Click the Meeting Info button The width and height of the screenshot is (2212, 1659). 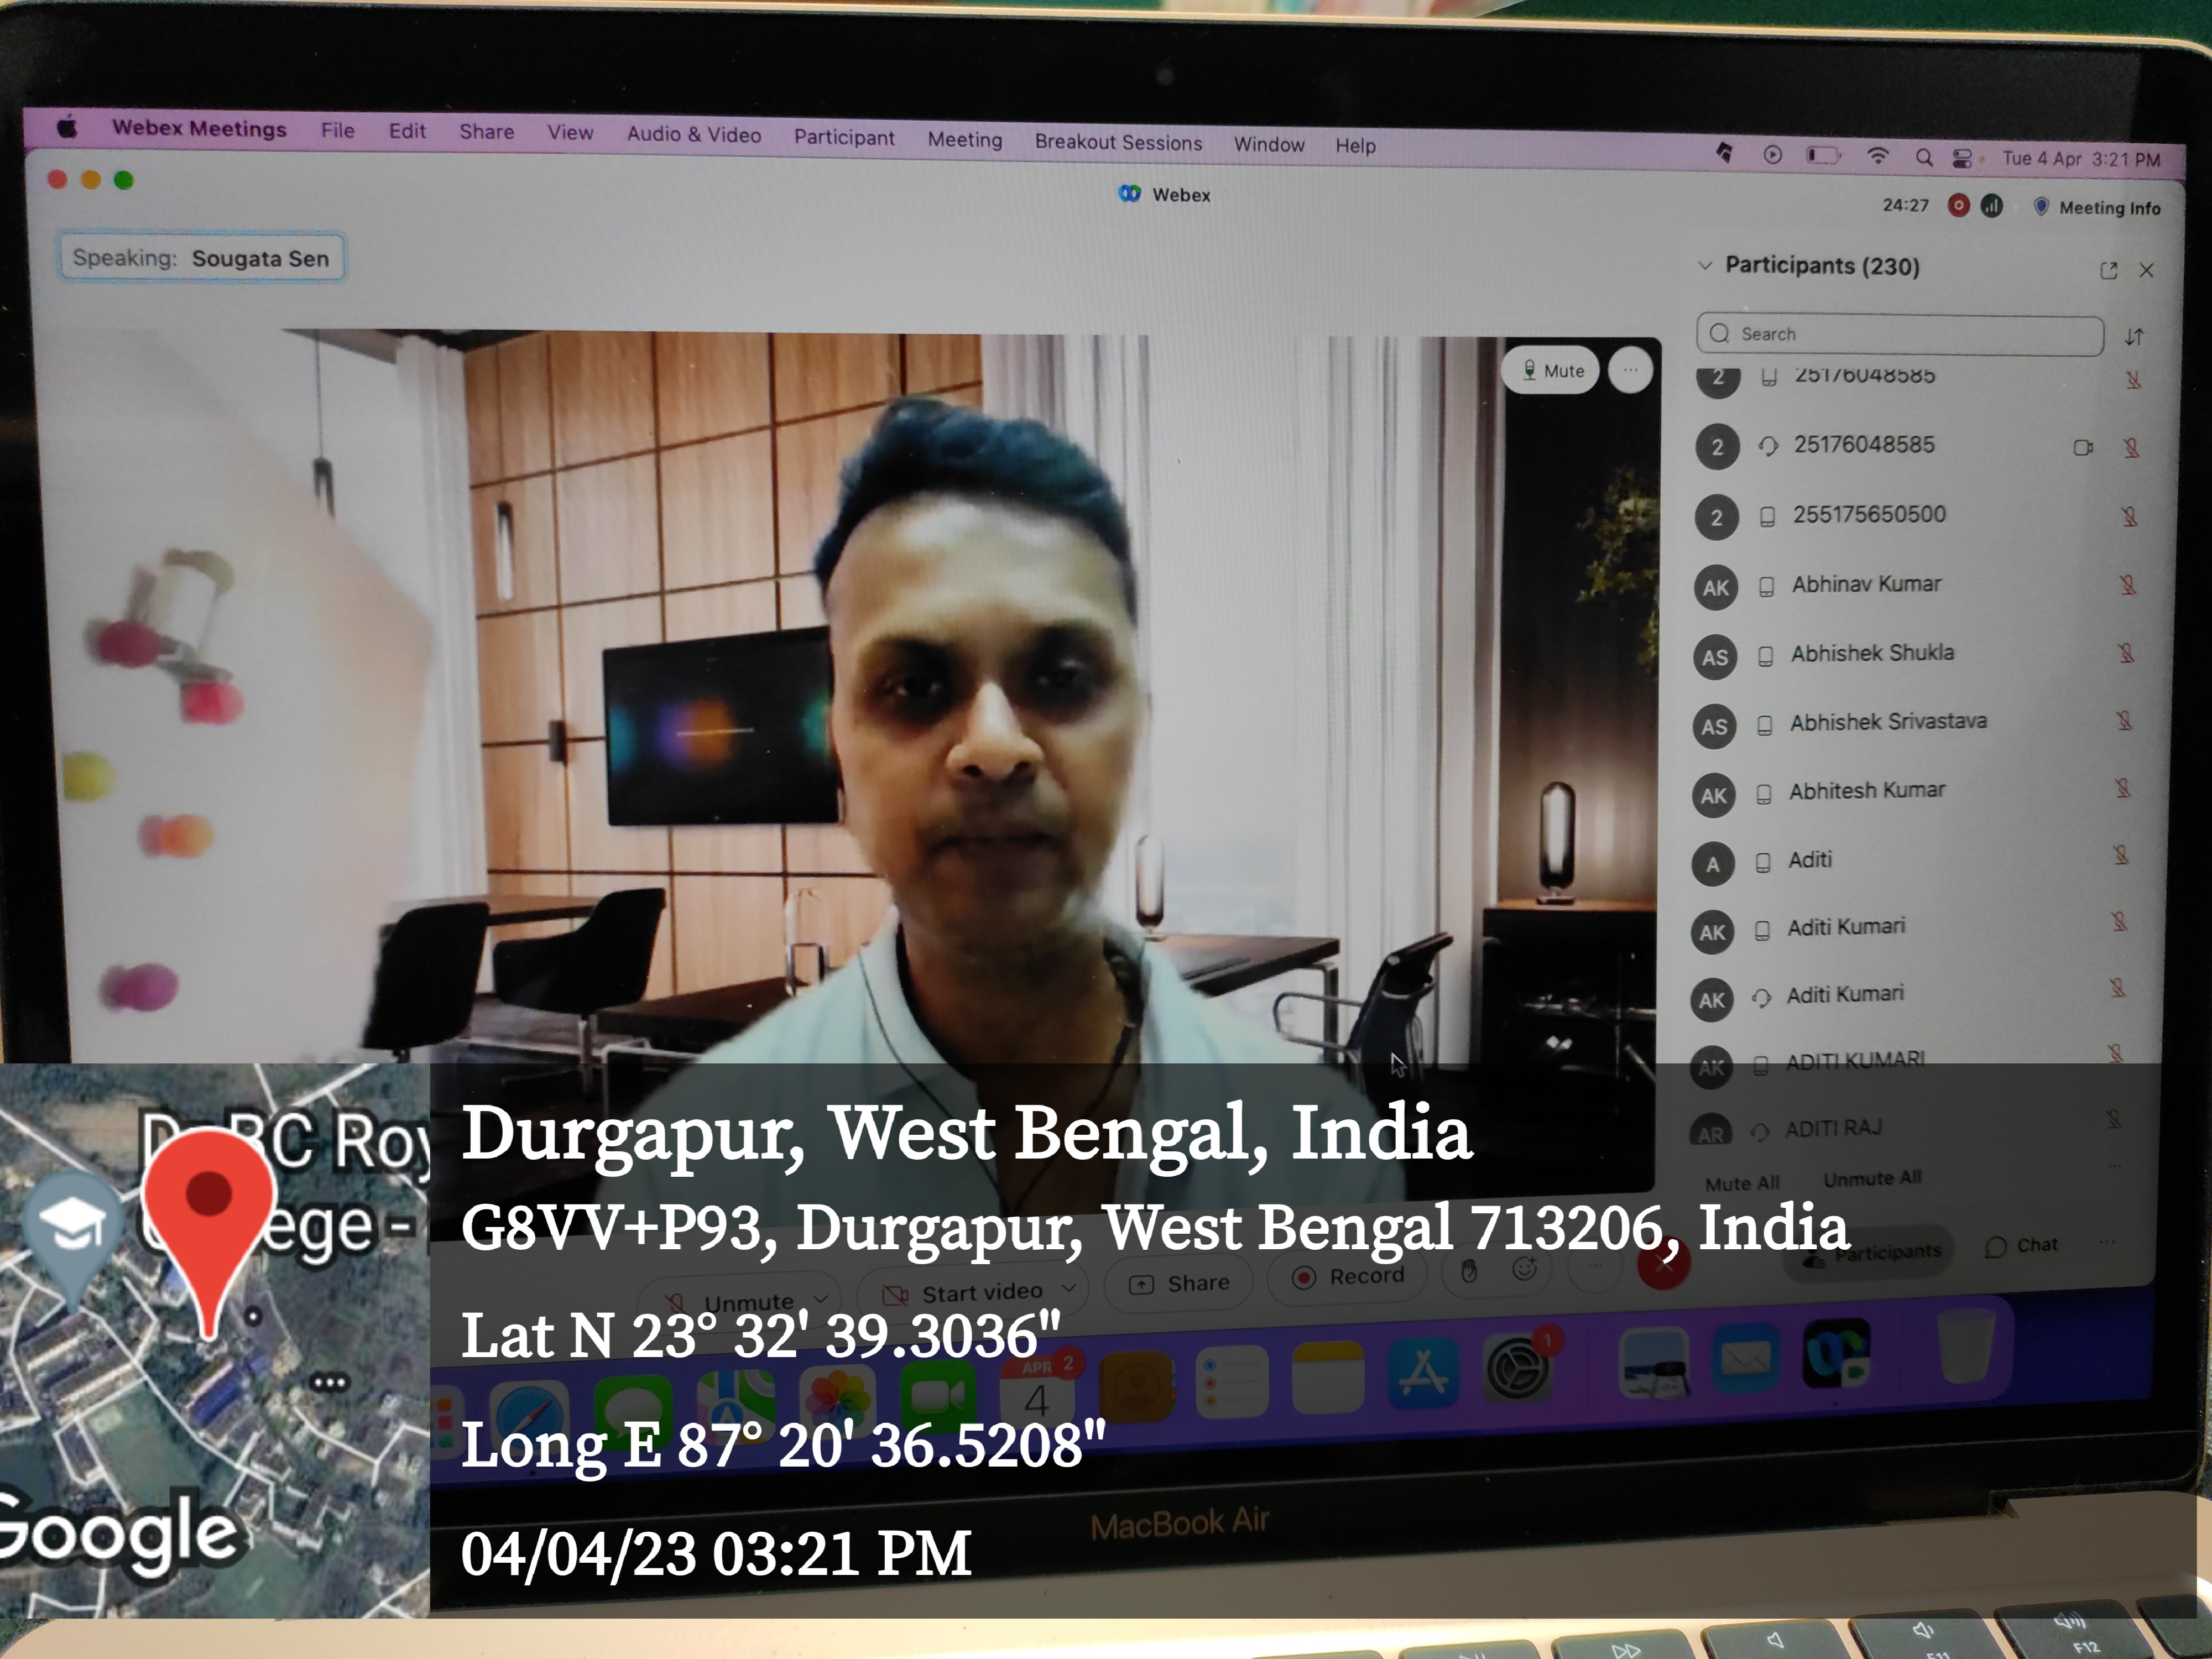tap(2098, 208)
